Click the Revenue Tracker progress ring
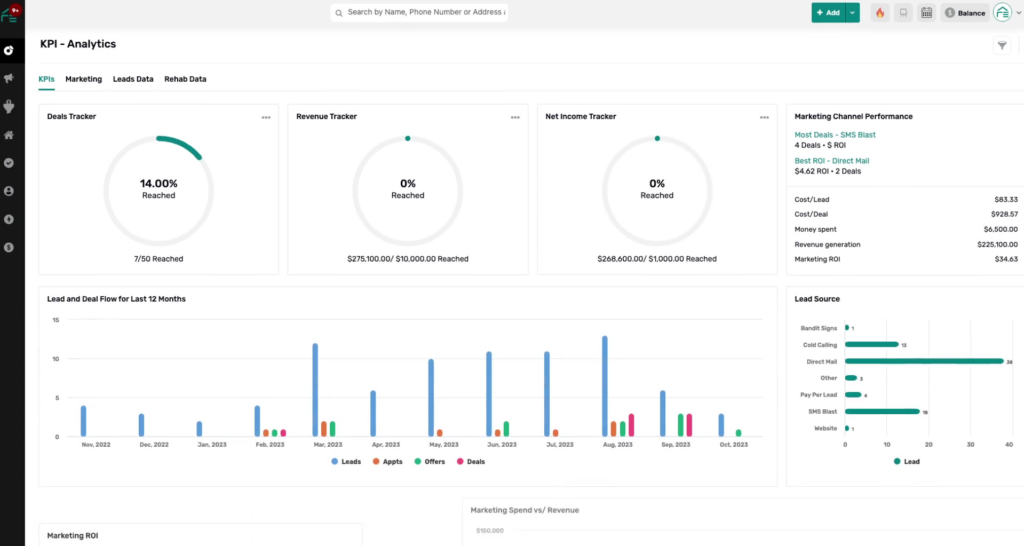Image resolution: width=1024 pixels, height=546 pixels. pyautogui.click(x=408, y=191)
